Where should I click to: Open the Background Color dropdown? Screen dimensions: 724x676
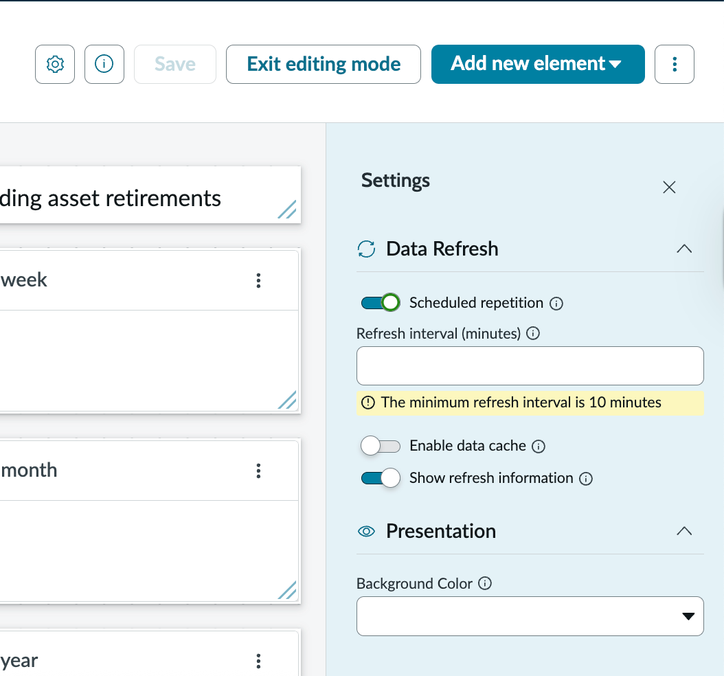pos(530,616)
